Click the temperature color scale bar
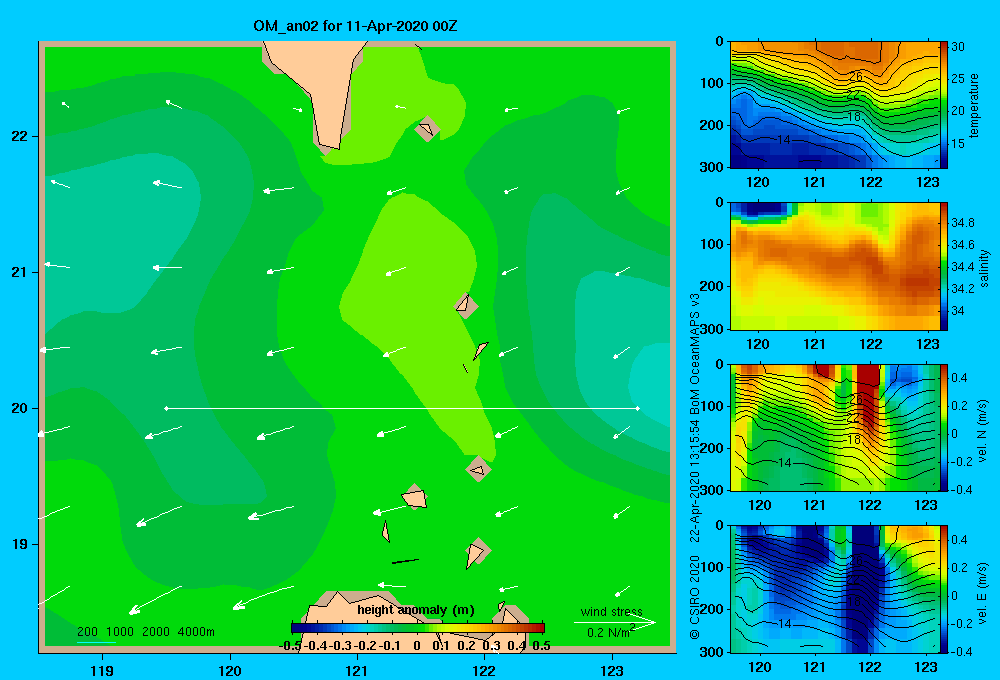The height and width of the screenshot is (680, 1000). coord(944,105)
